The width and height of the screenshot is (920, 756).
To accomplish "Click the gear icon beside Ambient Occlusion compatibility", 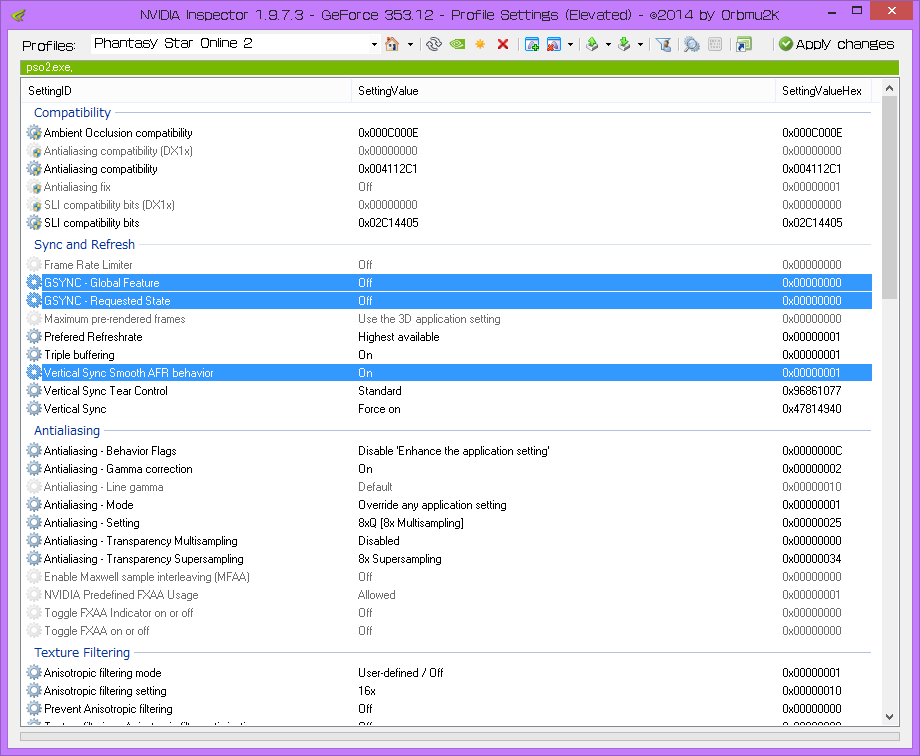I will click(34, 133).
